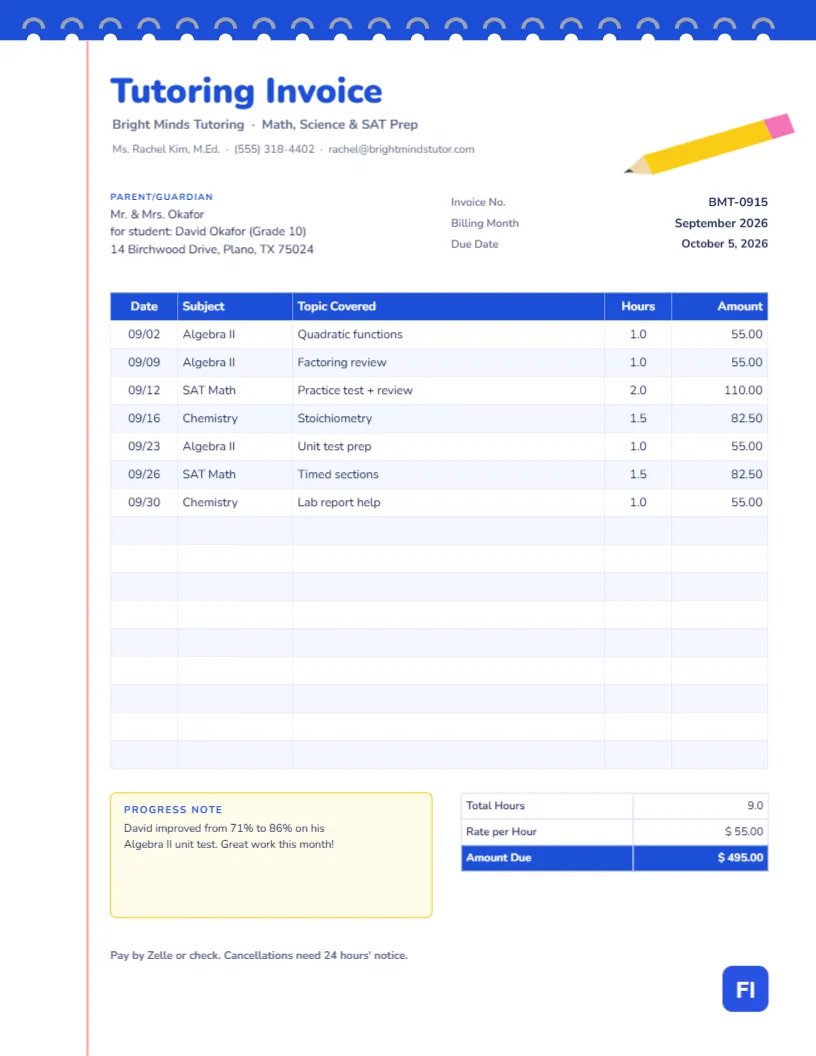Screen dimensions: 816x1056
Task: Click total hours value 9.0
Action: (755, 805)
